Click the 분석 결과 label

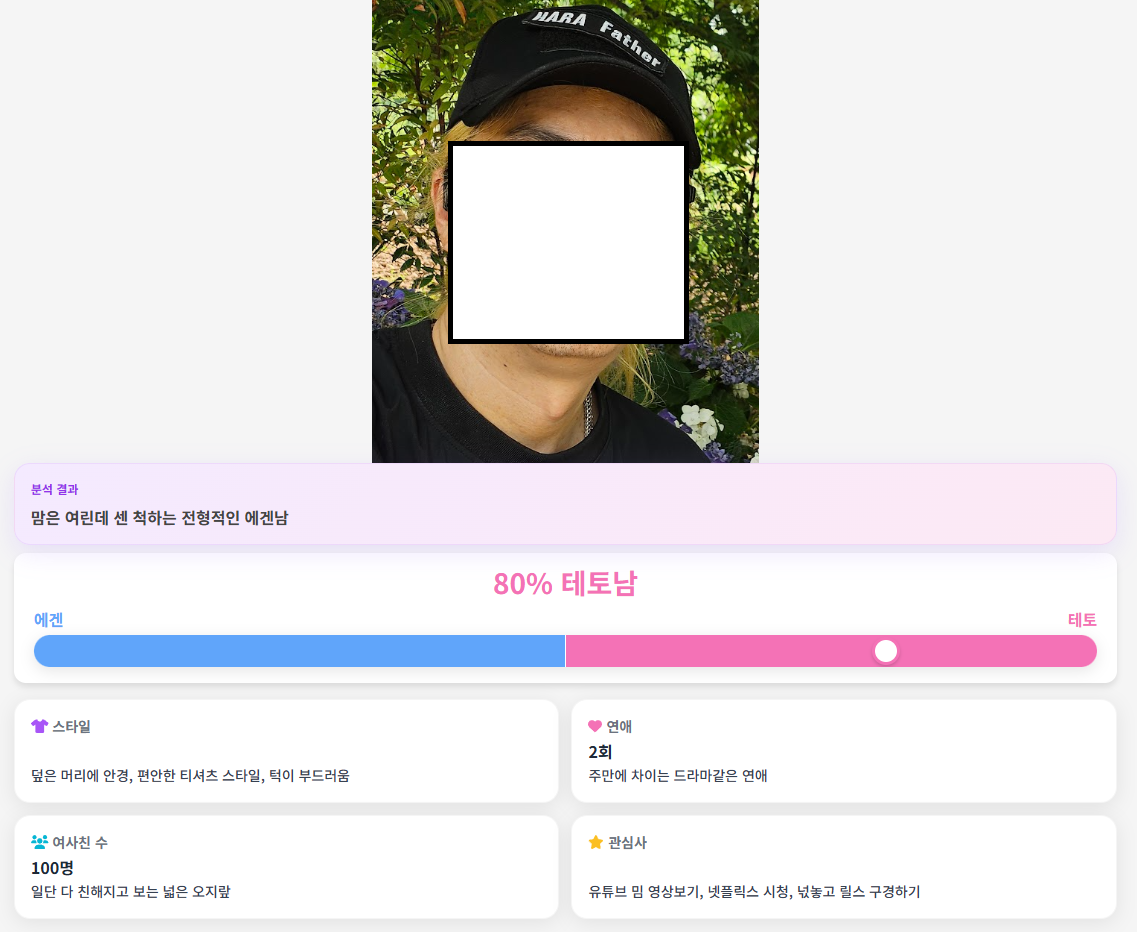tap(54, 490)
